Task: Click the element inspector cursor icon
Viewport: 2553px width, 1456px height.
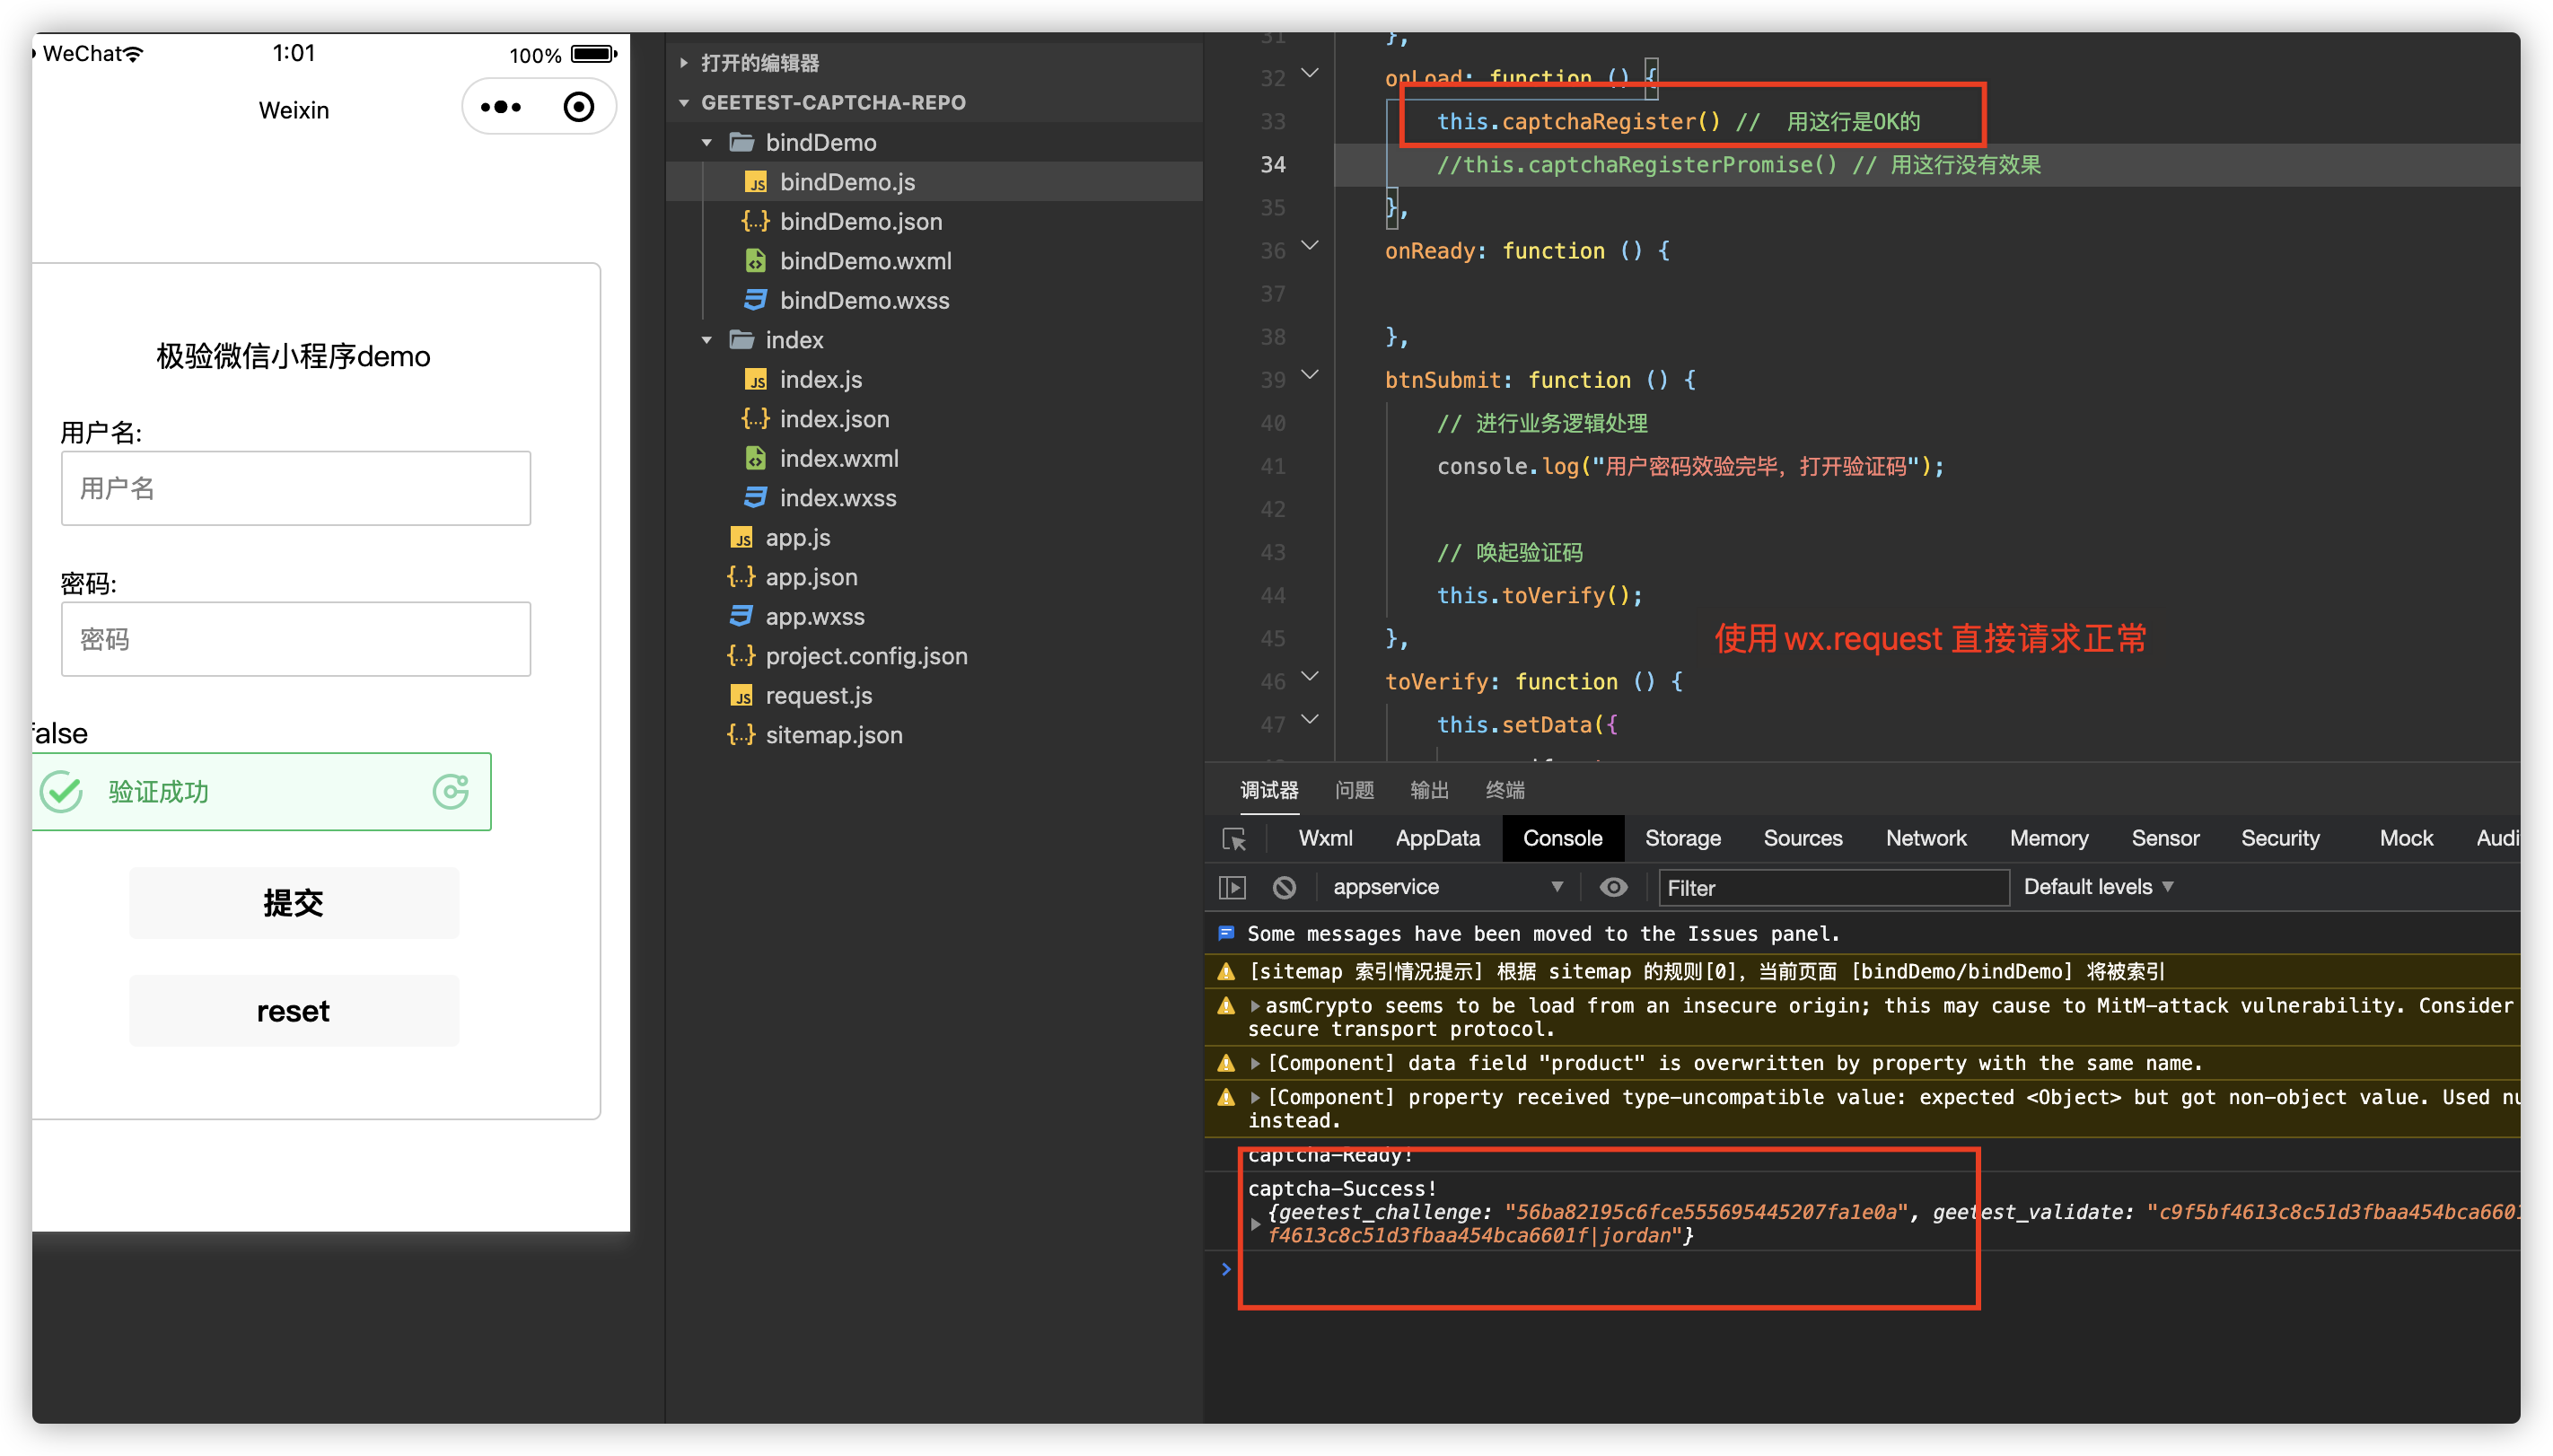Action: pyautogui.click(x=1234, y=839)
